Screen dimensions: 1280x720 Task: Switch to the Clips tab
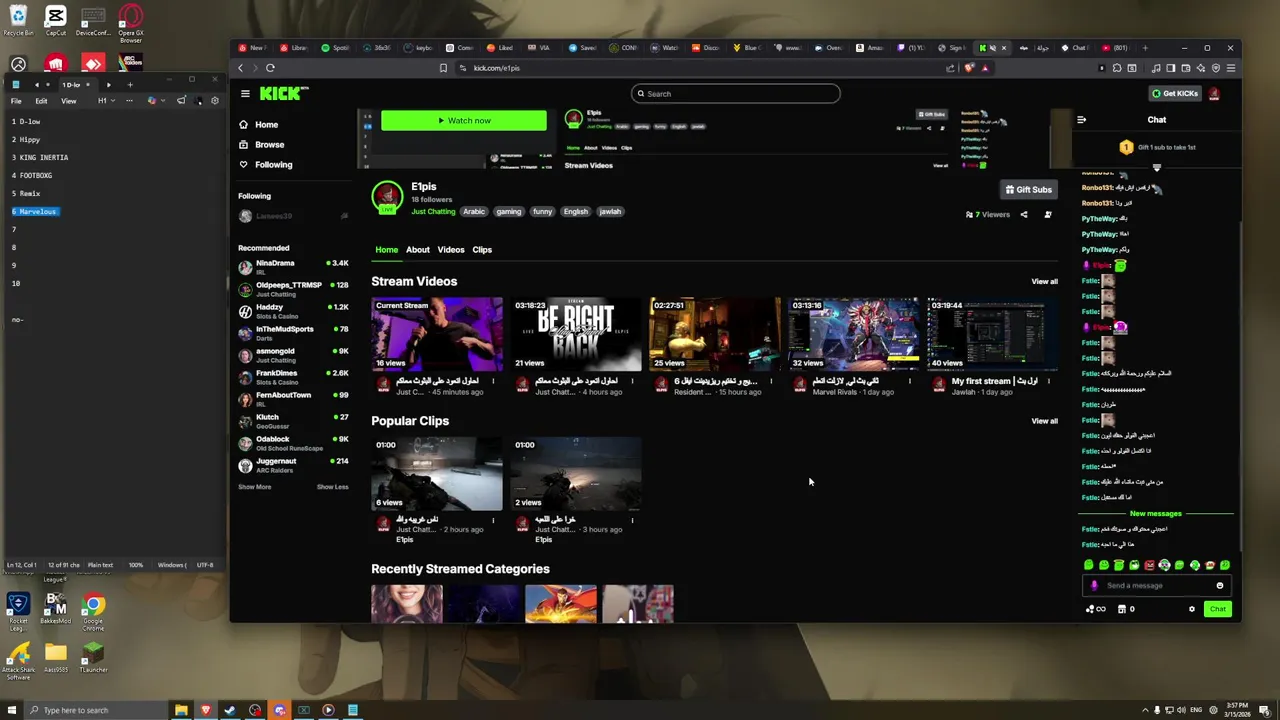coord(482,250)
